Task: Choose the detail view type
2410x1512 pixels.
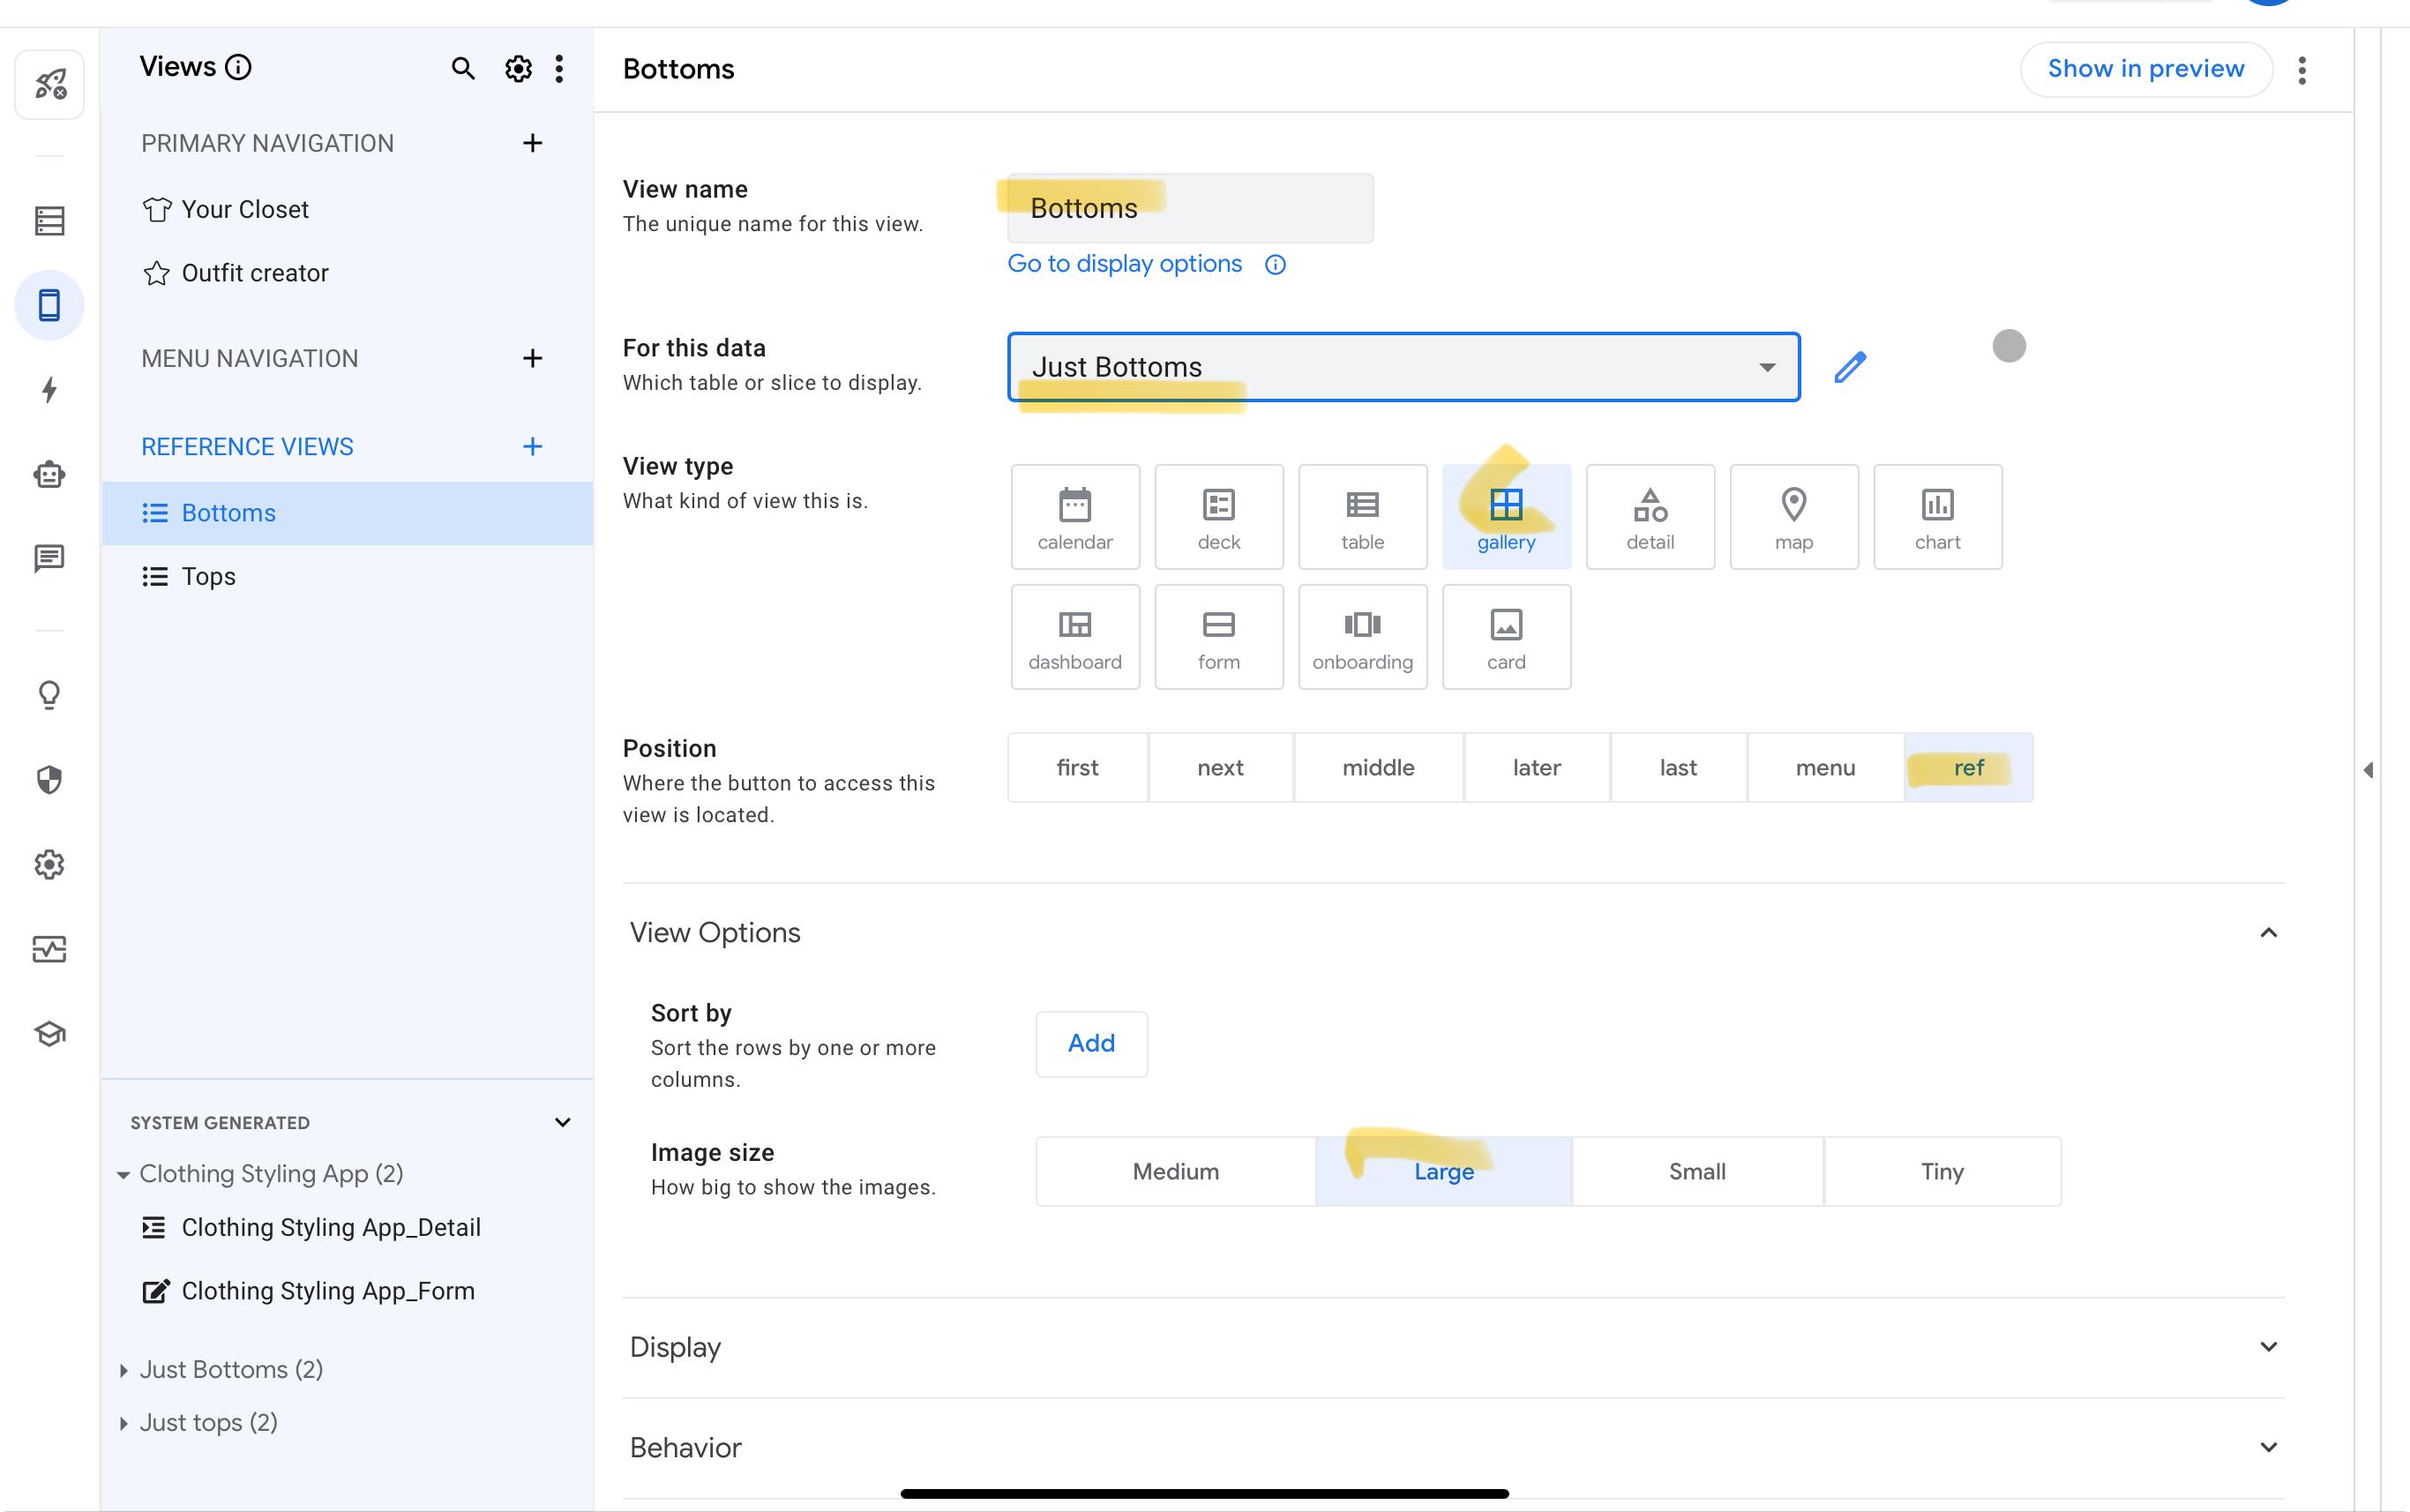Action: [1650, 517]
